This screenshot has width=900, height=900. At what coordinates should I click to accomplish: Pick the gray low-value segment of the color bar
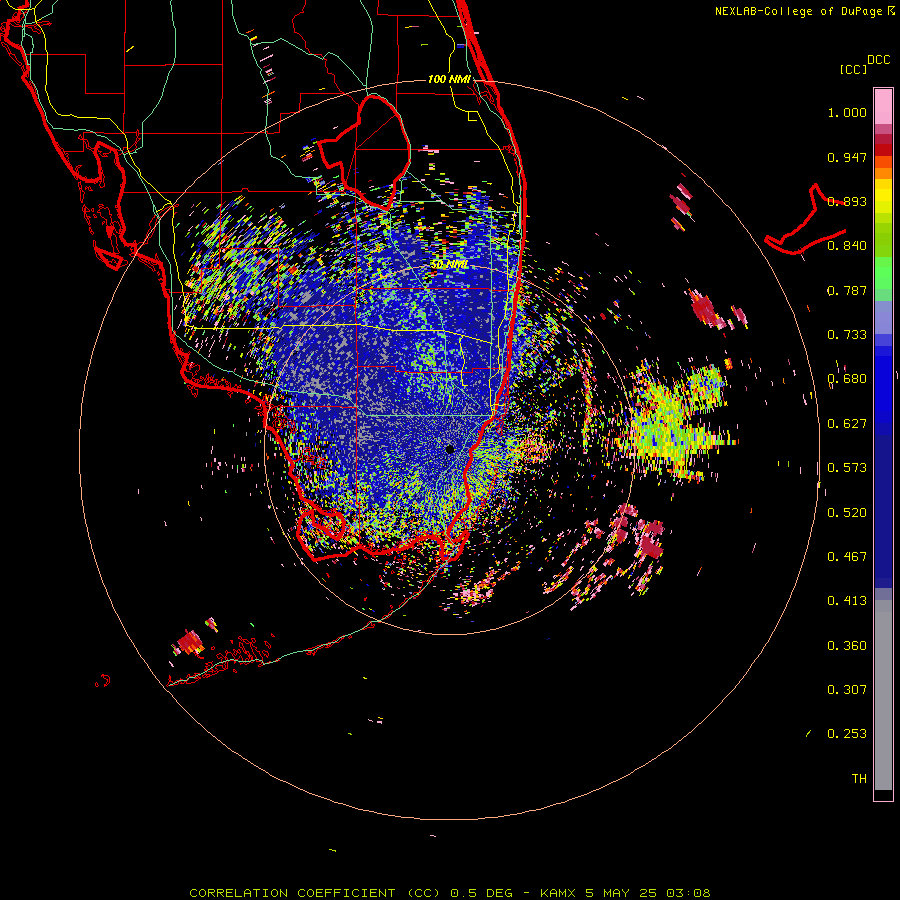883,695
